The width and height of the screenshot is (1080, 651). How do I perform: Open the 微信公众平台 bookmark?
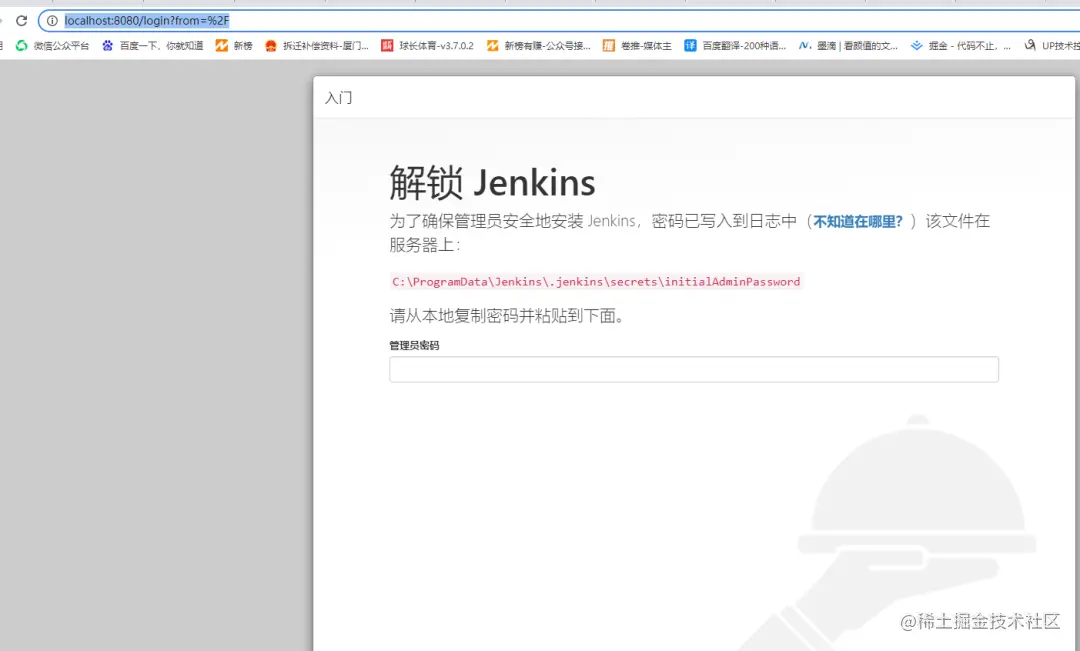click(53, 45)
